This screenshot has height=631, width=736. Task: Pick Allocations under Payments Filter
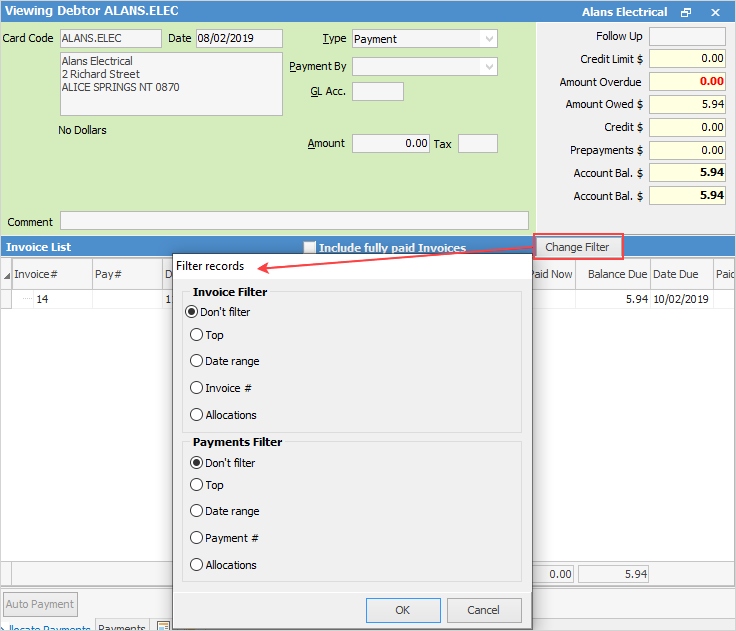197,565
